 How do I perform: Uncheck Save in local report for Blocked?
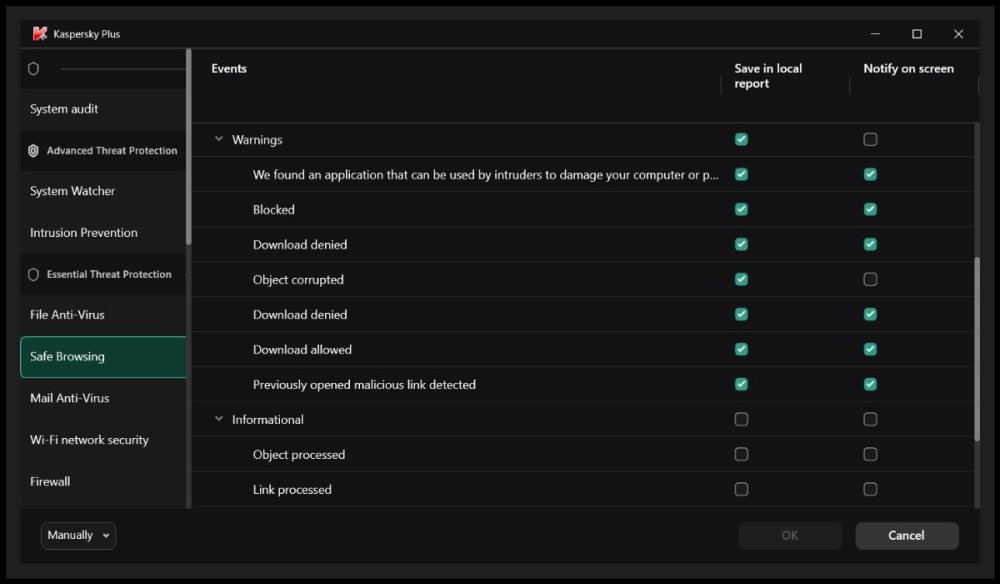tap(741, 209)
